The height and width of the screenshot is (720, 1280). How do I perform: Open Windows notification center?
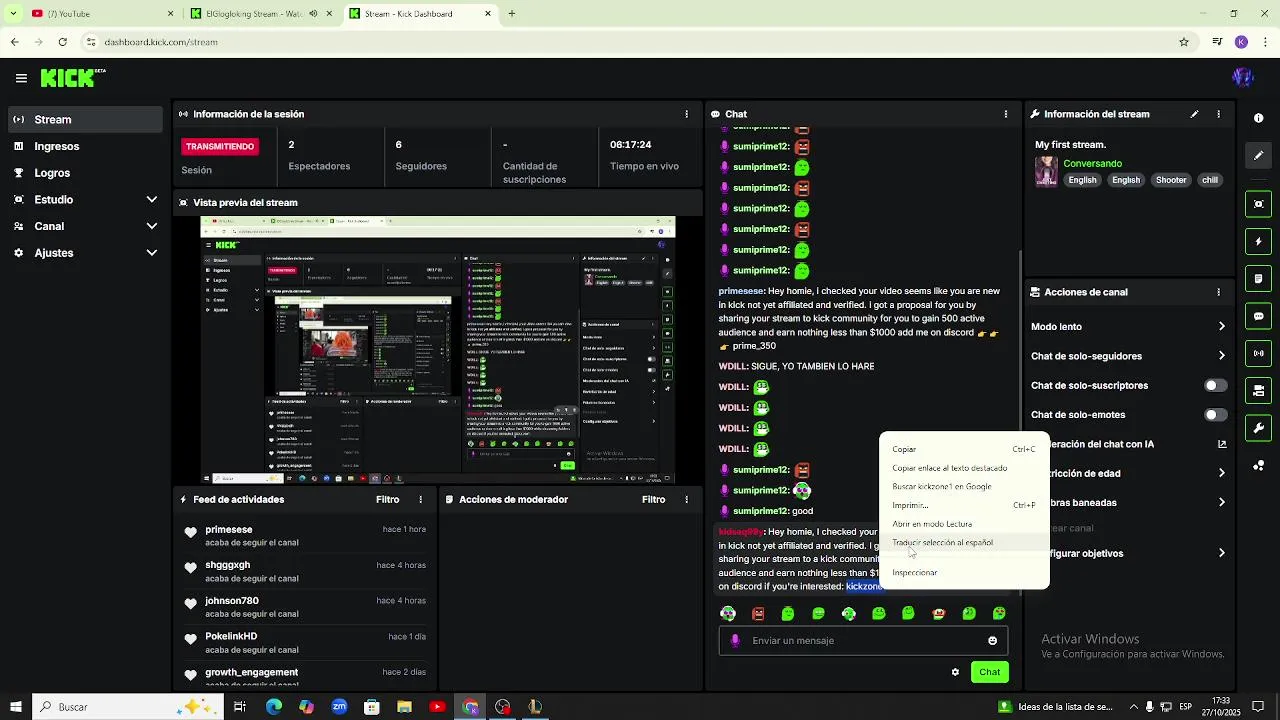(x=1258, y=707)
